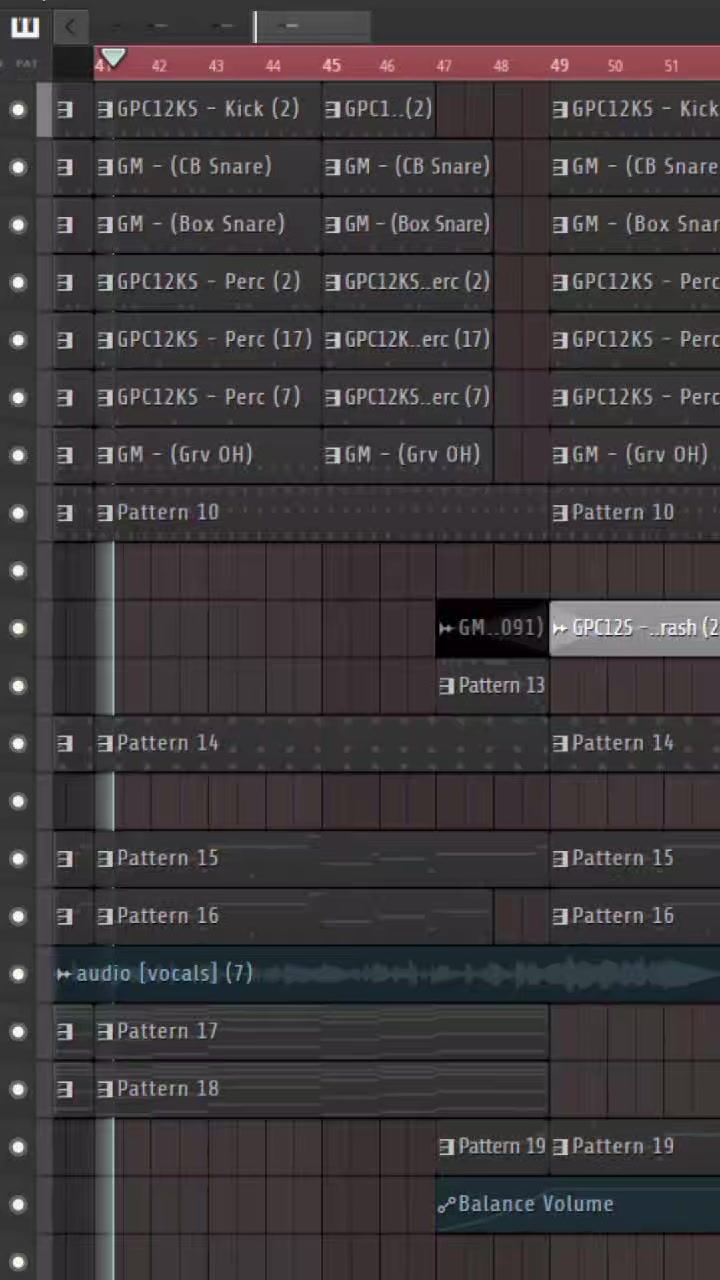Mute the GPC12KS - Perc (17) track
Viewport: 720px width, 1280px height.
[x=18, y=340]
